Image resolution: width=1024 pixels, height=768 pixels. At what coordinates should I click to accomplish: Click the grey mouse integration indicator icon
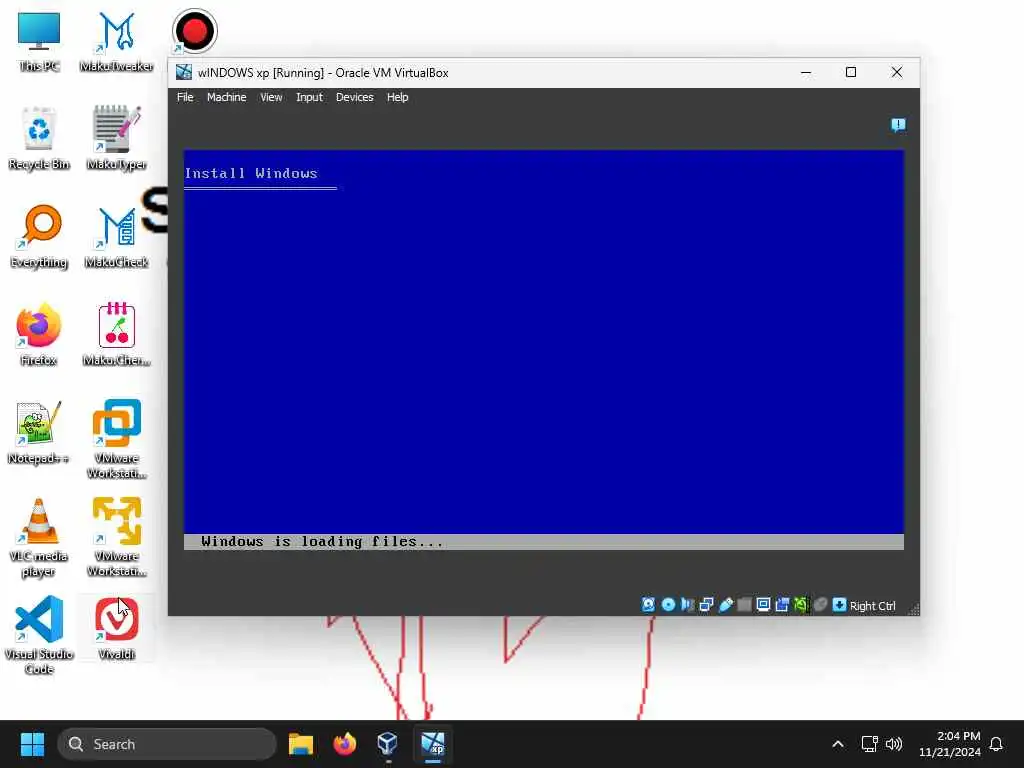pyautogui.click(x=820, y=605)
